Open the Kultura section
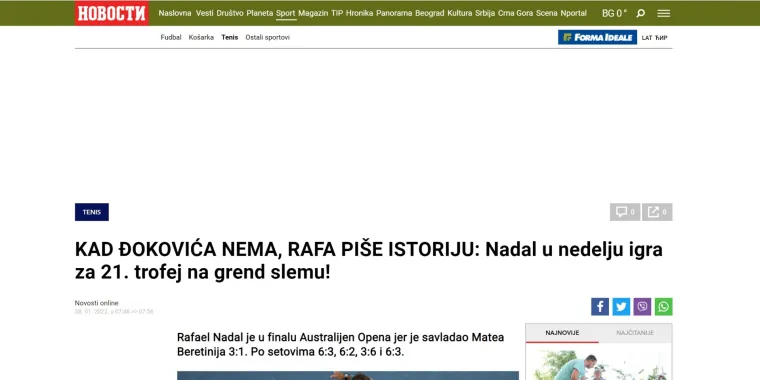The height and width of the screenshot is (380, 760). [459, 14]
